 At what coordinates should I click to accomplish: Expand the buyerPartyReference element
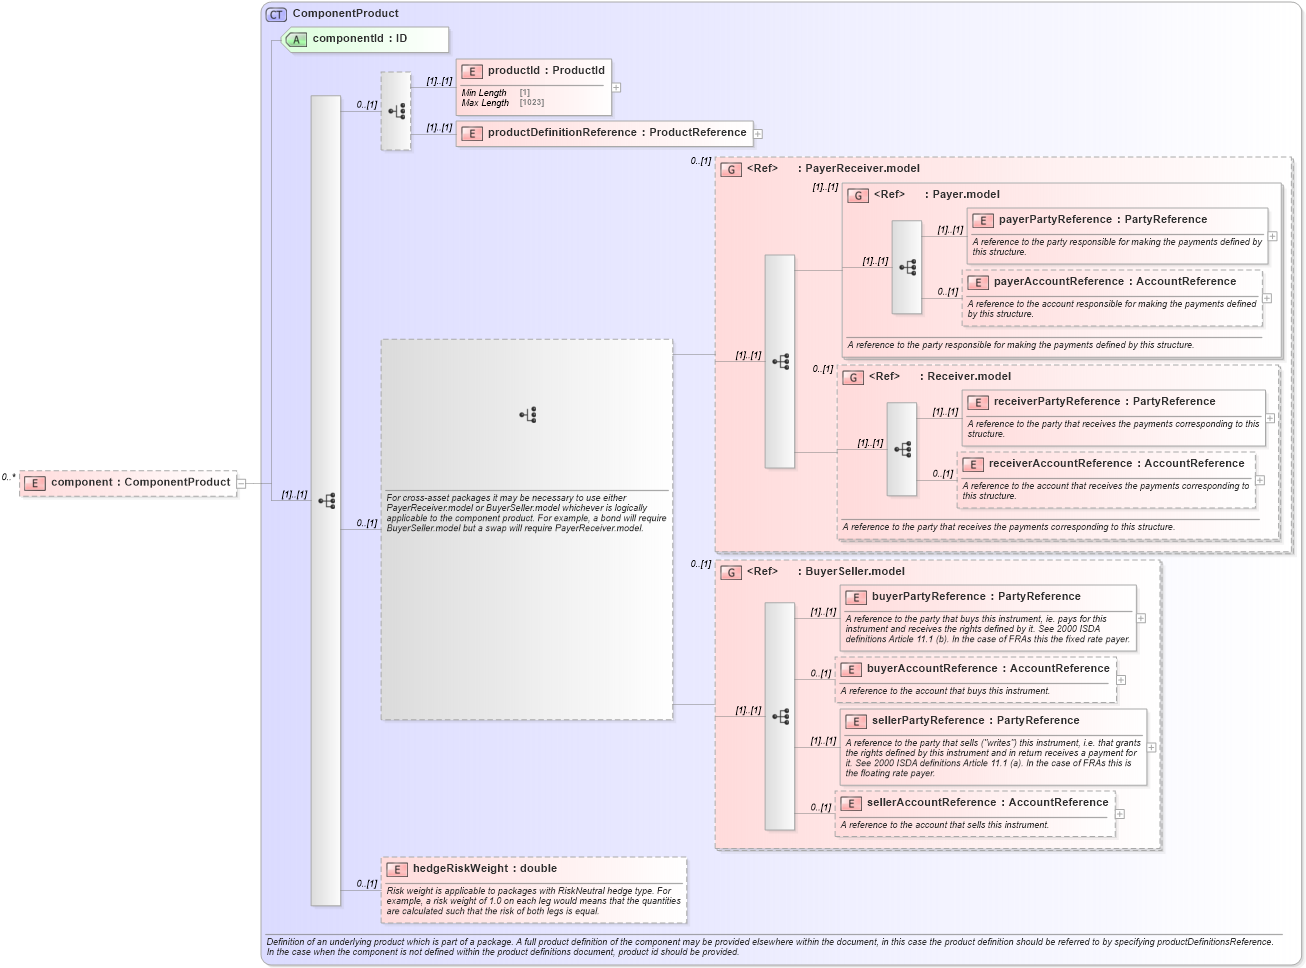coord(1140,618)
